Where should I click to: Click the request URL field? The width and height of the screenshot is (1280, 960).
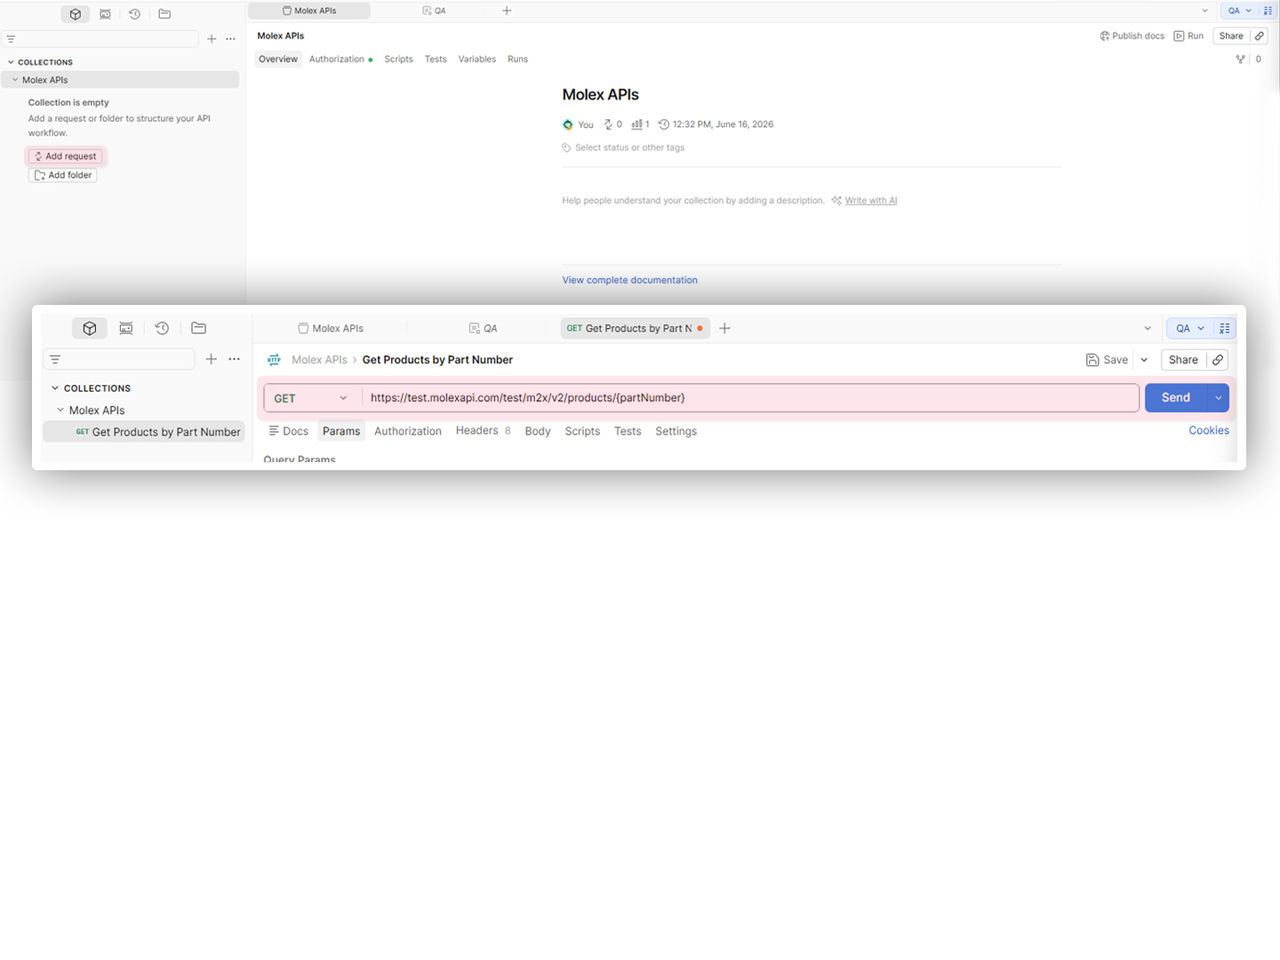coord(750,398)
